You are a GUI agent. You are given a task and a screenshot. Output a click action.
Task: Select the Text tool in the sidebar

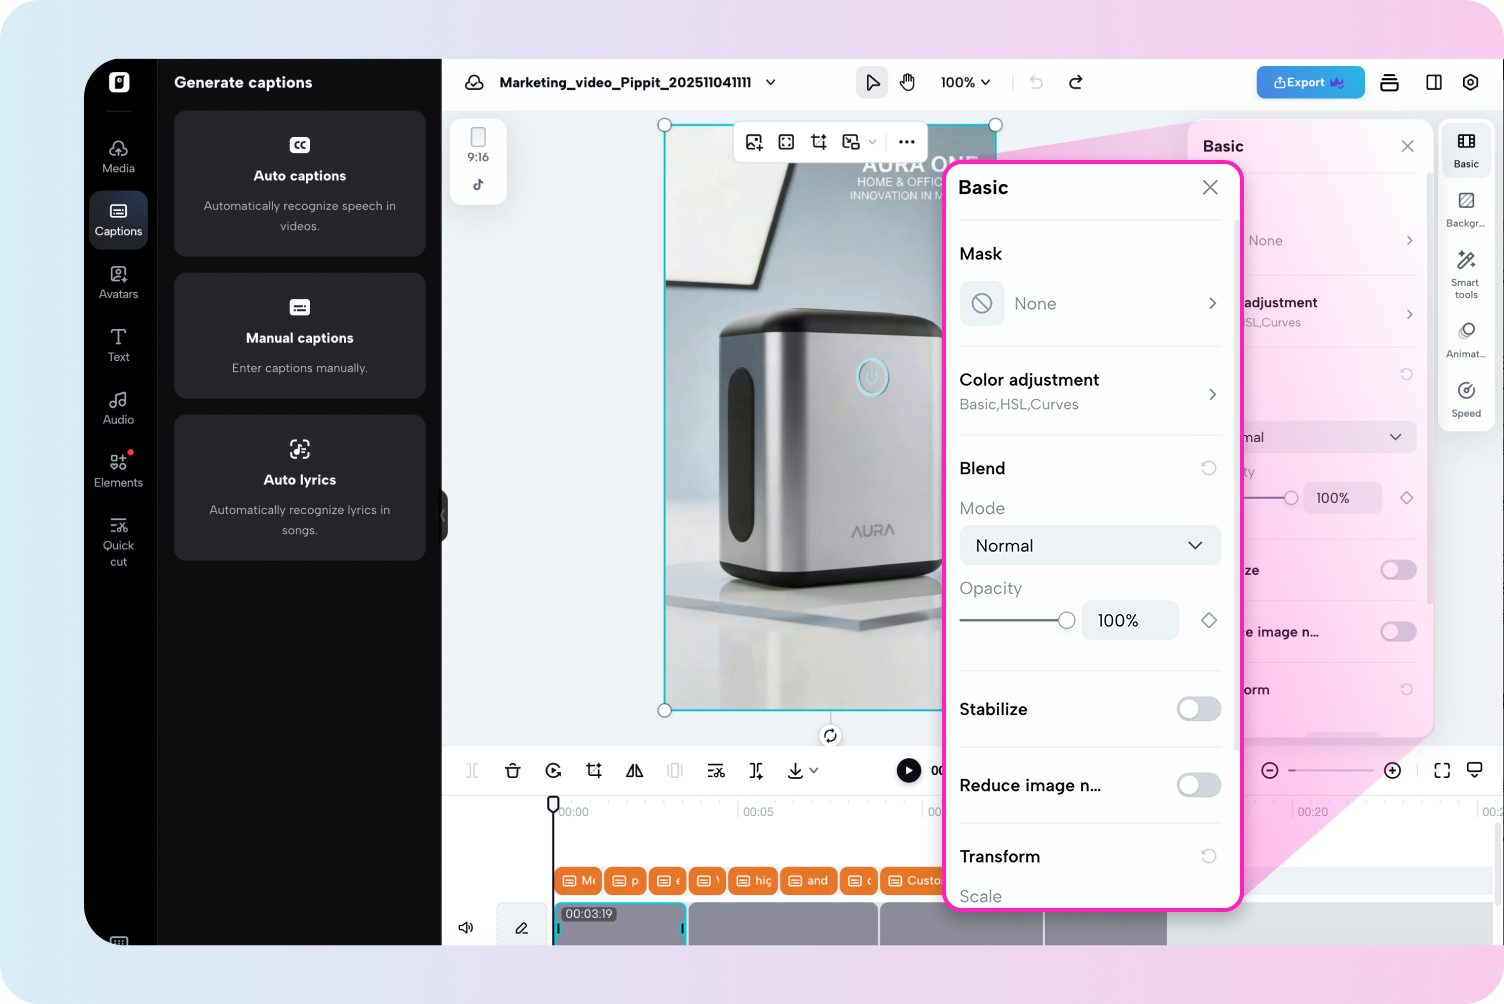pyautogui.click(x=118, y=345)
